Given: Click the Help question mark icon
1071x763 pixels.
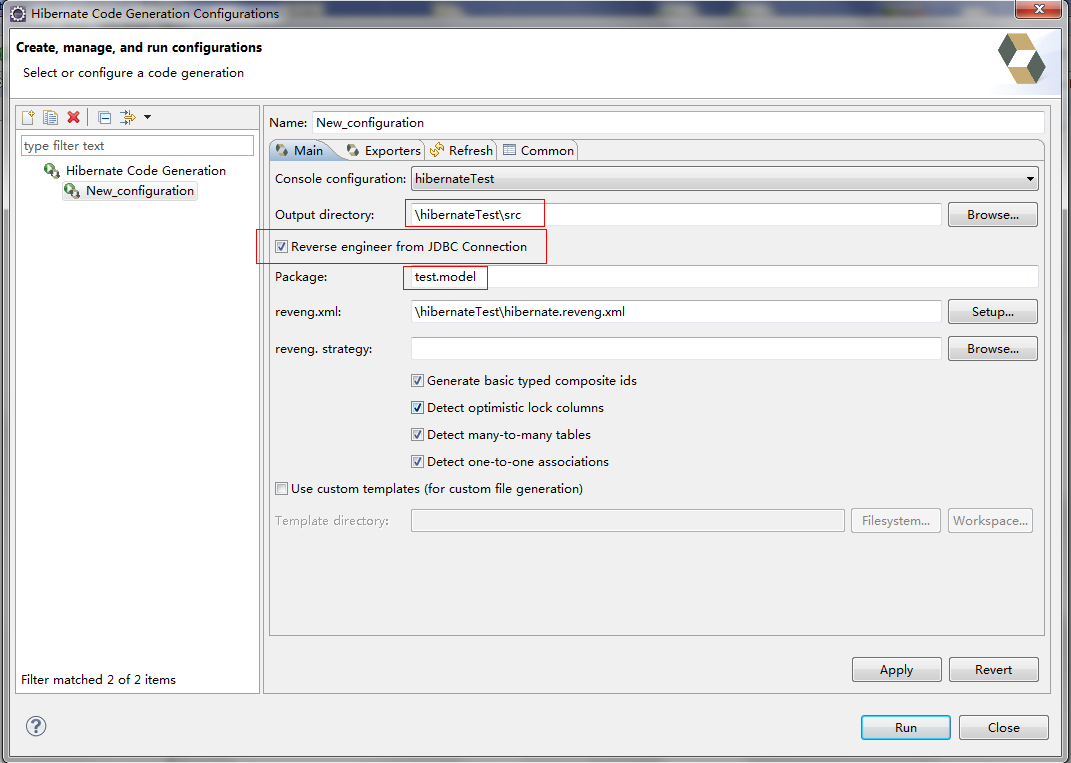Looking at the screenshot, I should click(36, 727).
